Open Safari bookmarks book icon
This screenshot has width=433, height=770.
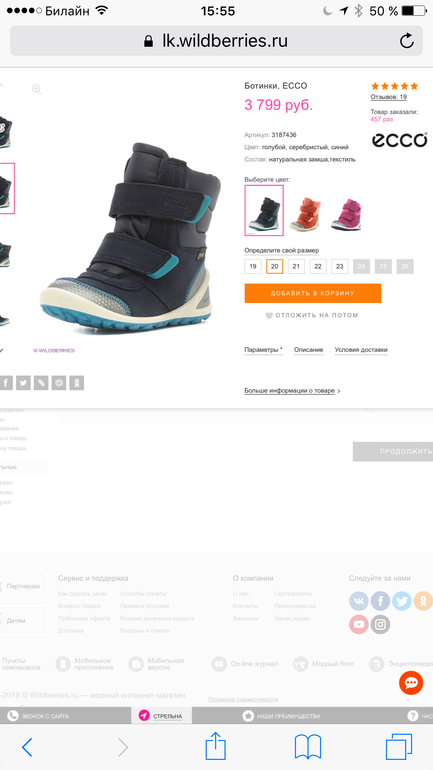point(308,747)
